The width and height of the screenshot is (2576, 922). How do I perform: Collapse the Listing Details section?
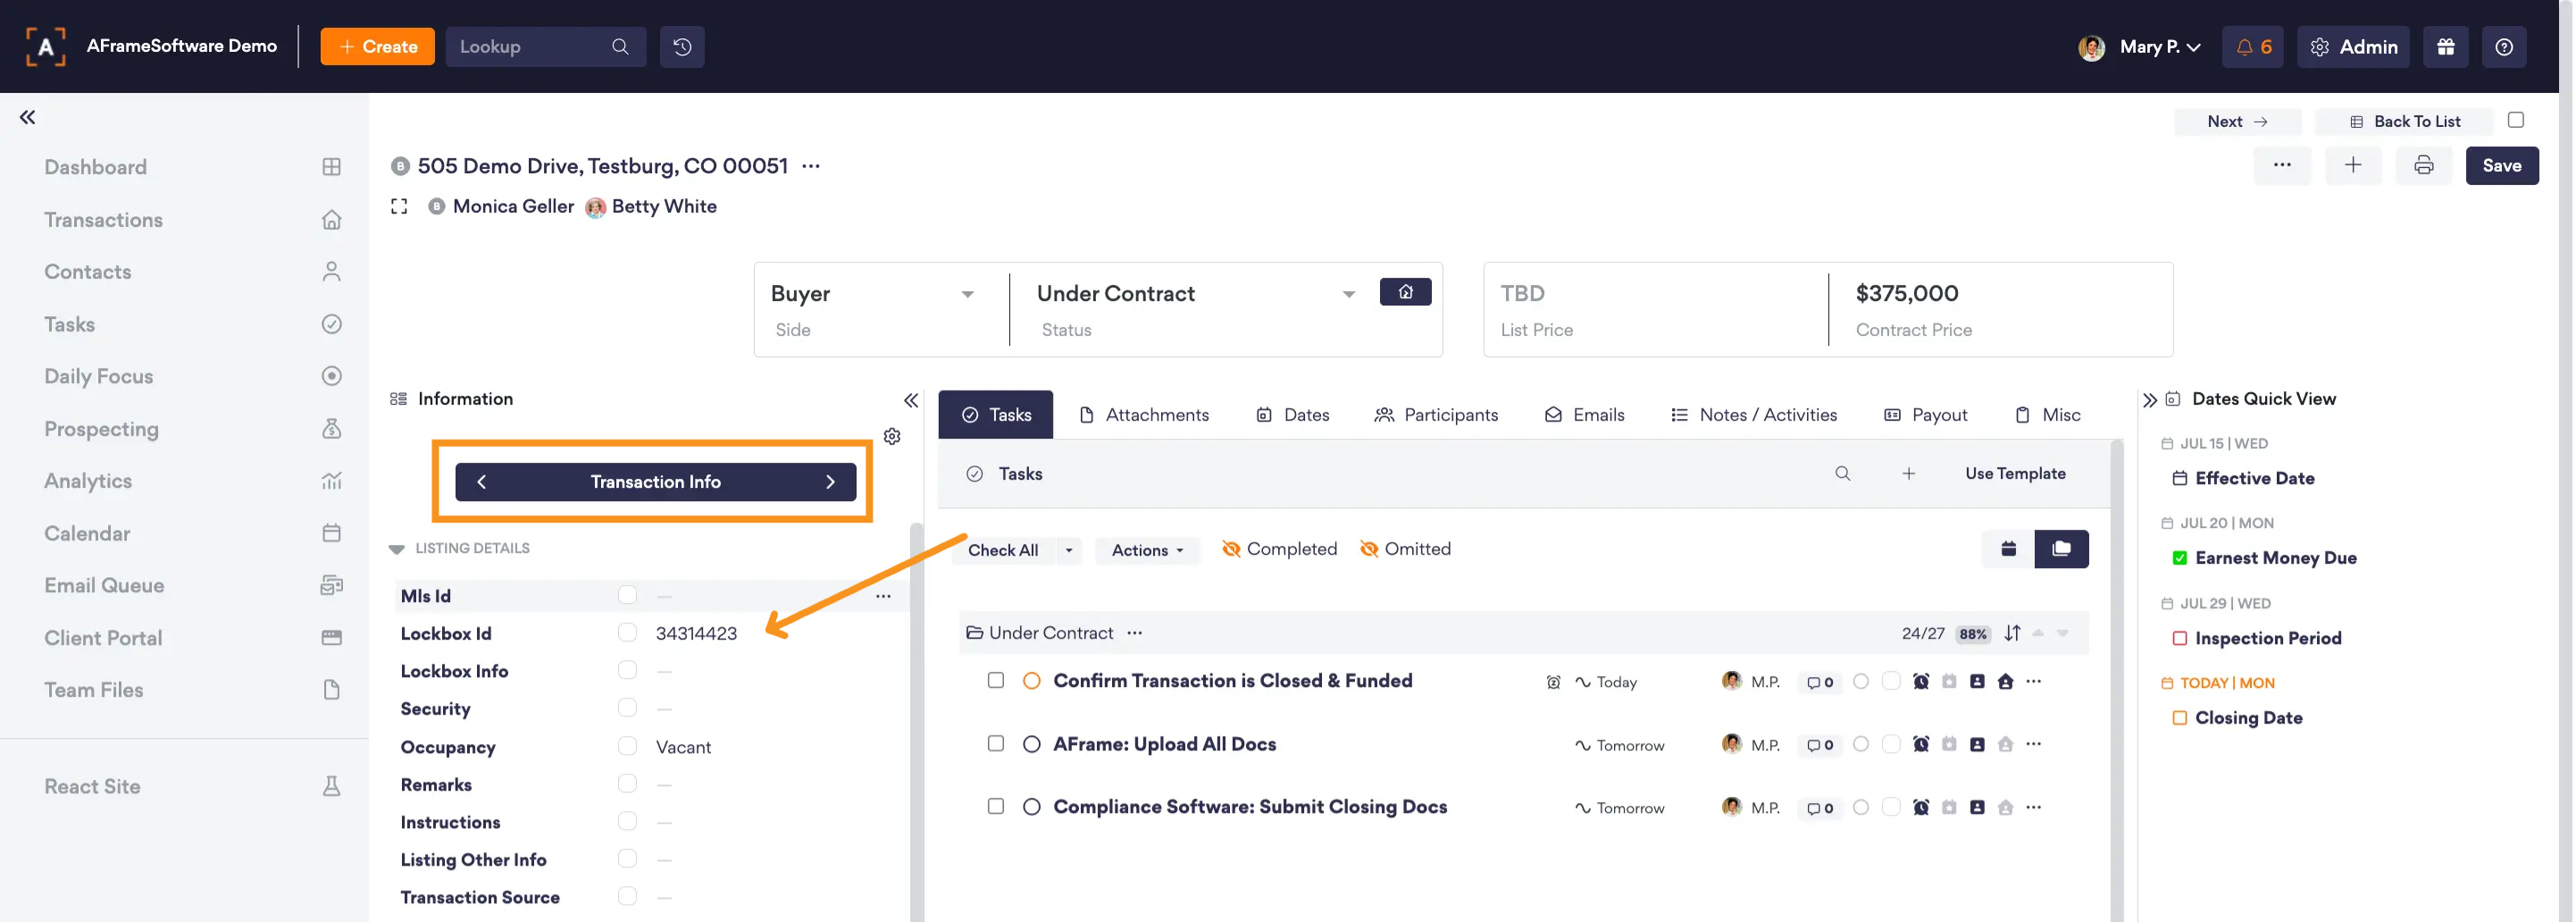(x=396, y=549)
